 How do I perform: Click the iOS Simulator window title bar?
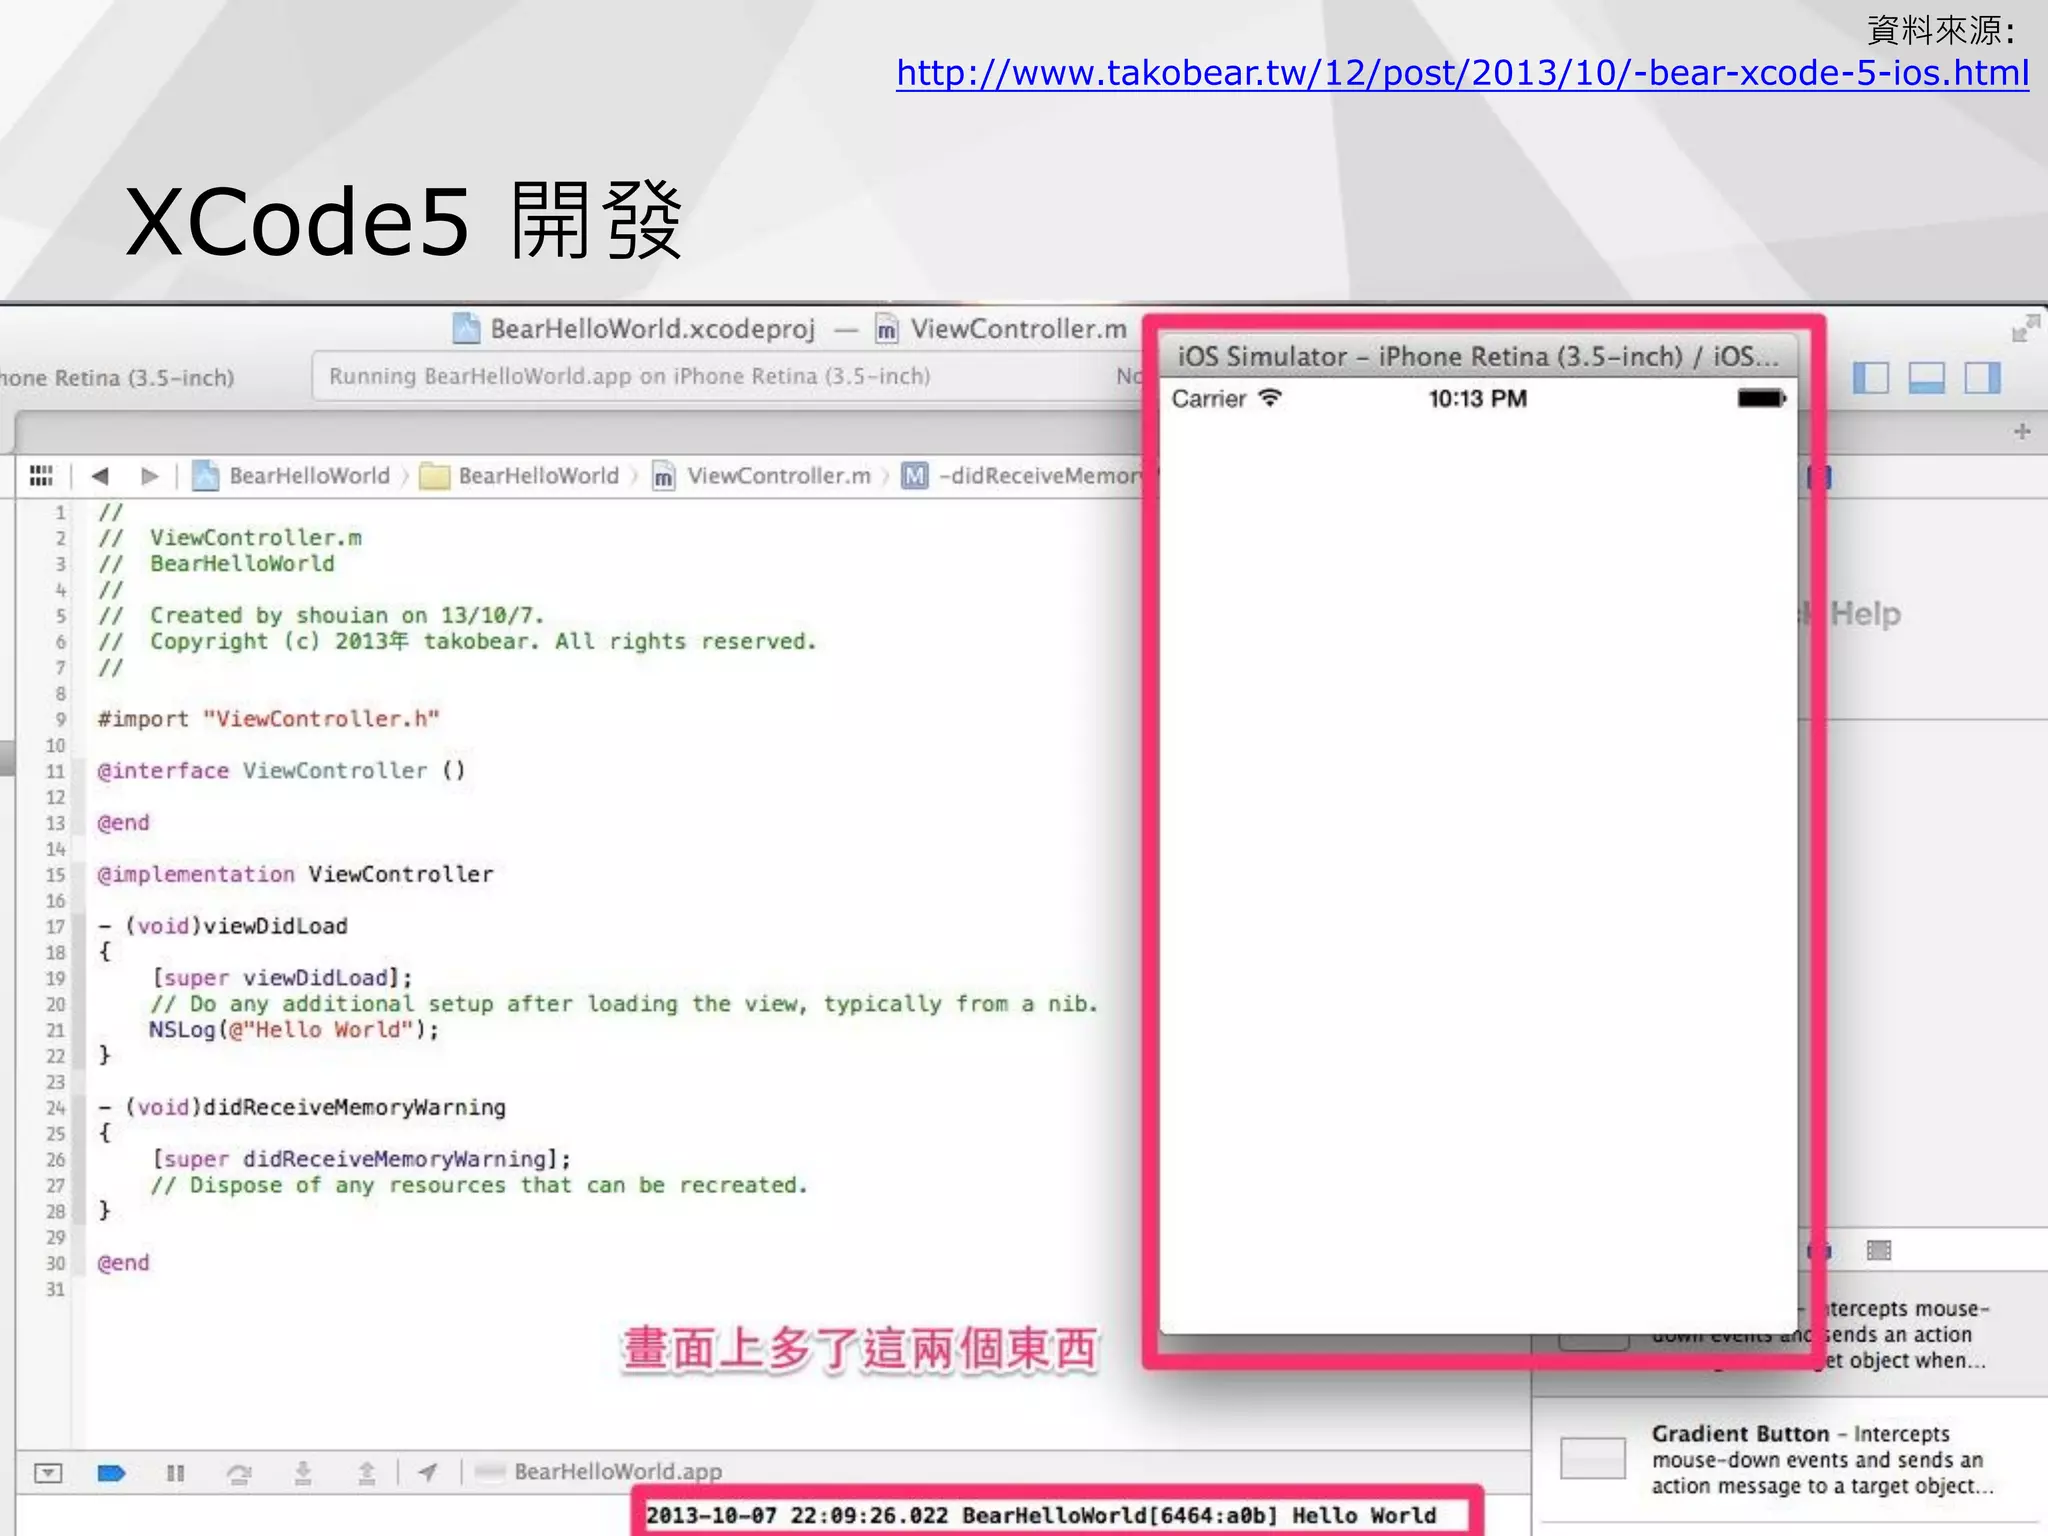click(1478, 357)
